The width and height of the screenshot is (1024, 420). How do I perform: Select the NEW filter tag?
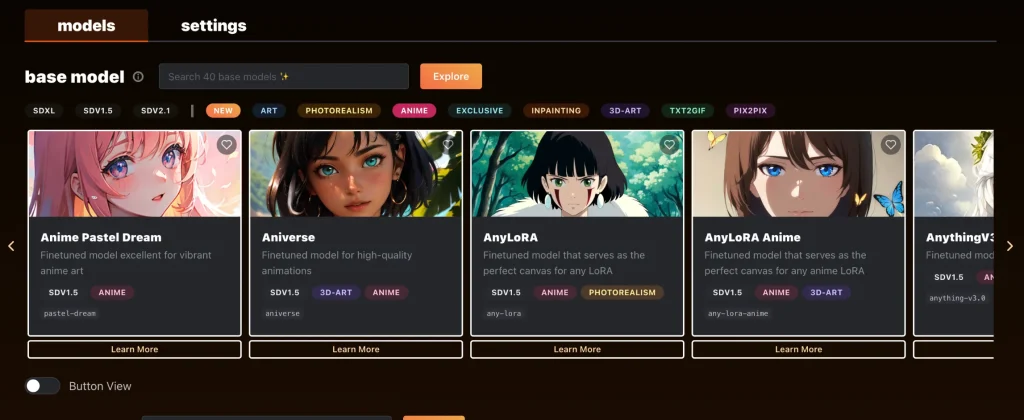223,111
